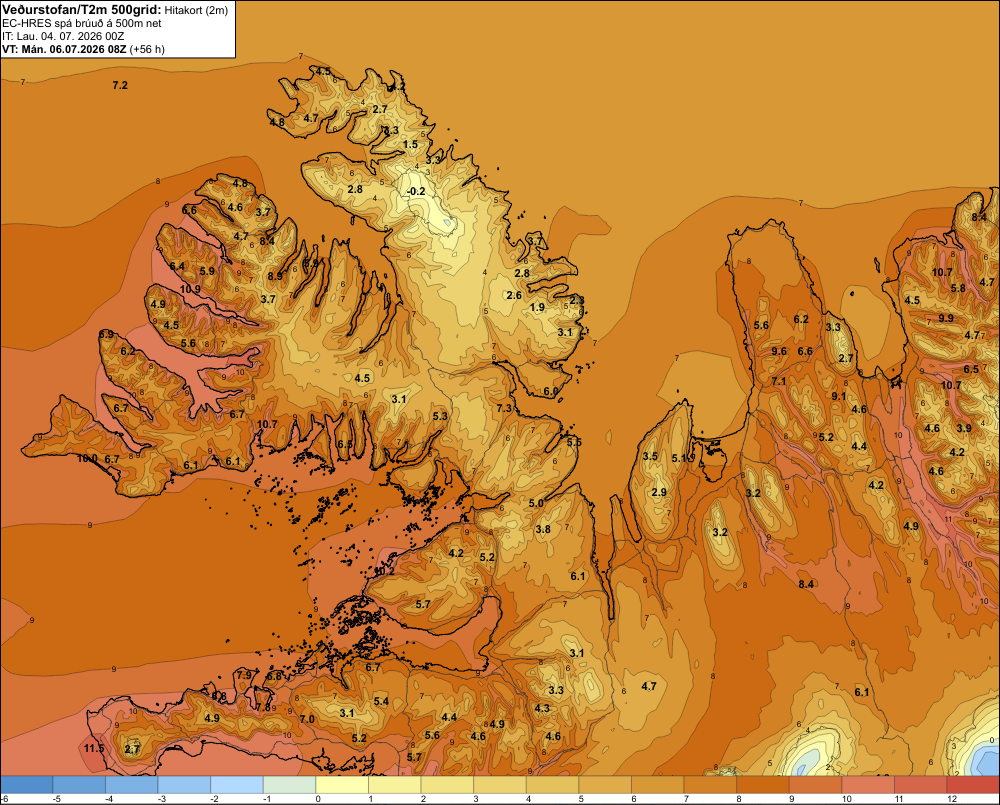Image resolution: width=1000 pixels, height=805 pixels.
Task: Click the blue legend swatch between -6 and -5
Action: tap(26, 785)
